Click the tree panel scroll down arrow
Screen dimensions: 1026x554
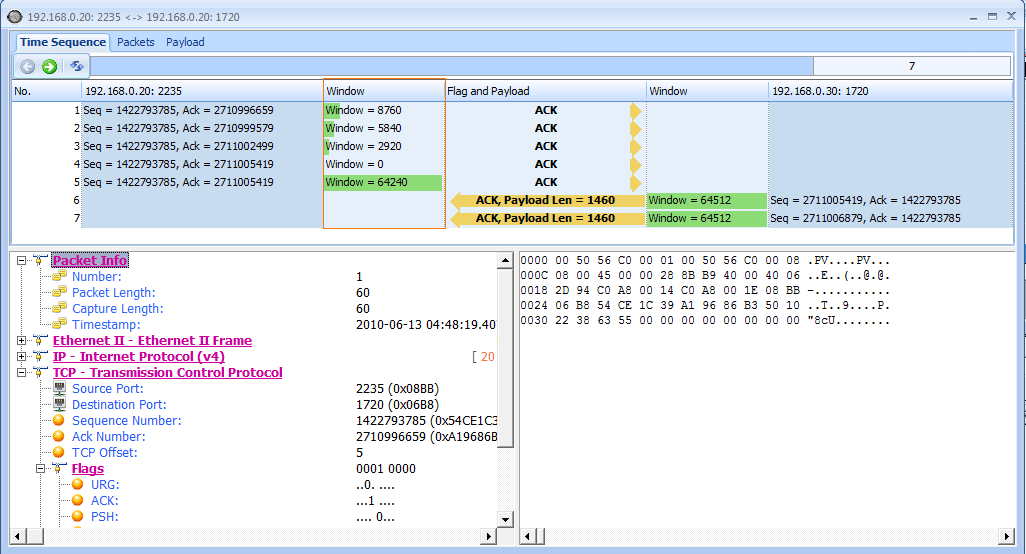click(505, 520)
